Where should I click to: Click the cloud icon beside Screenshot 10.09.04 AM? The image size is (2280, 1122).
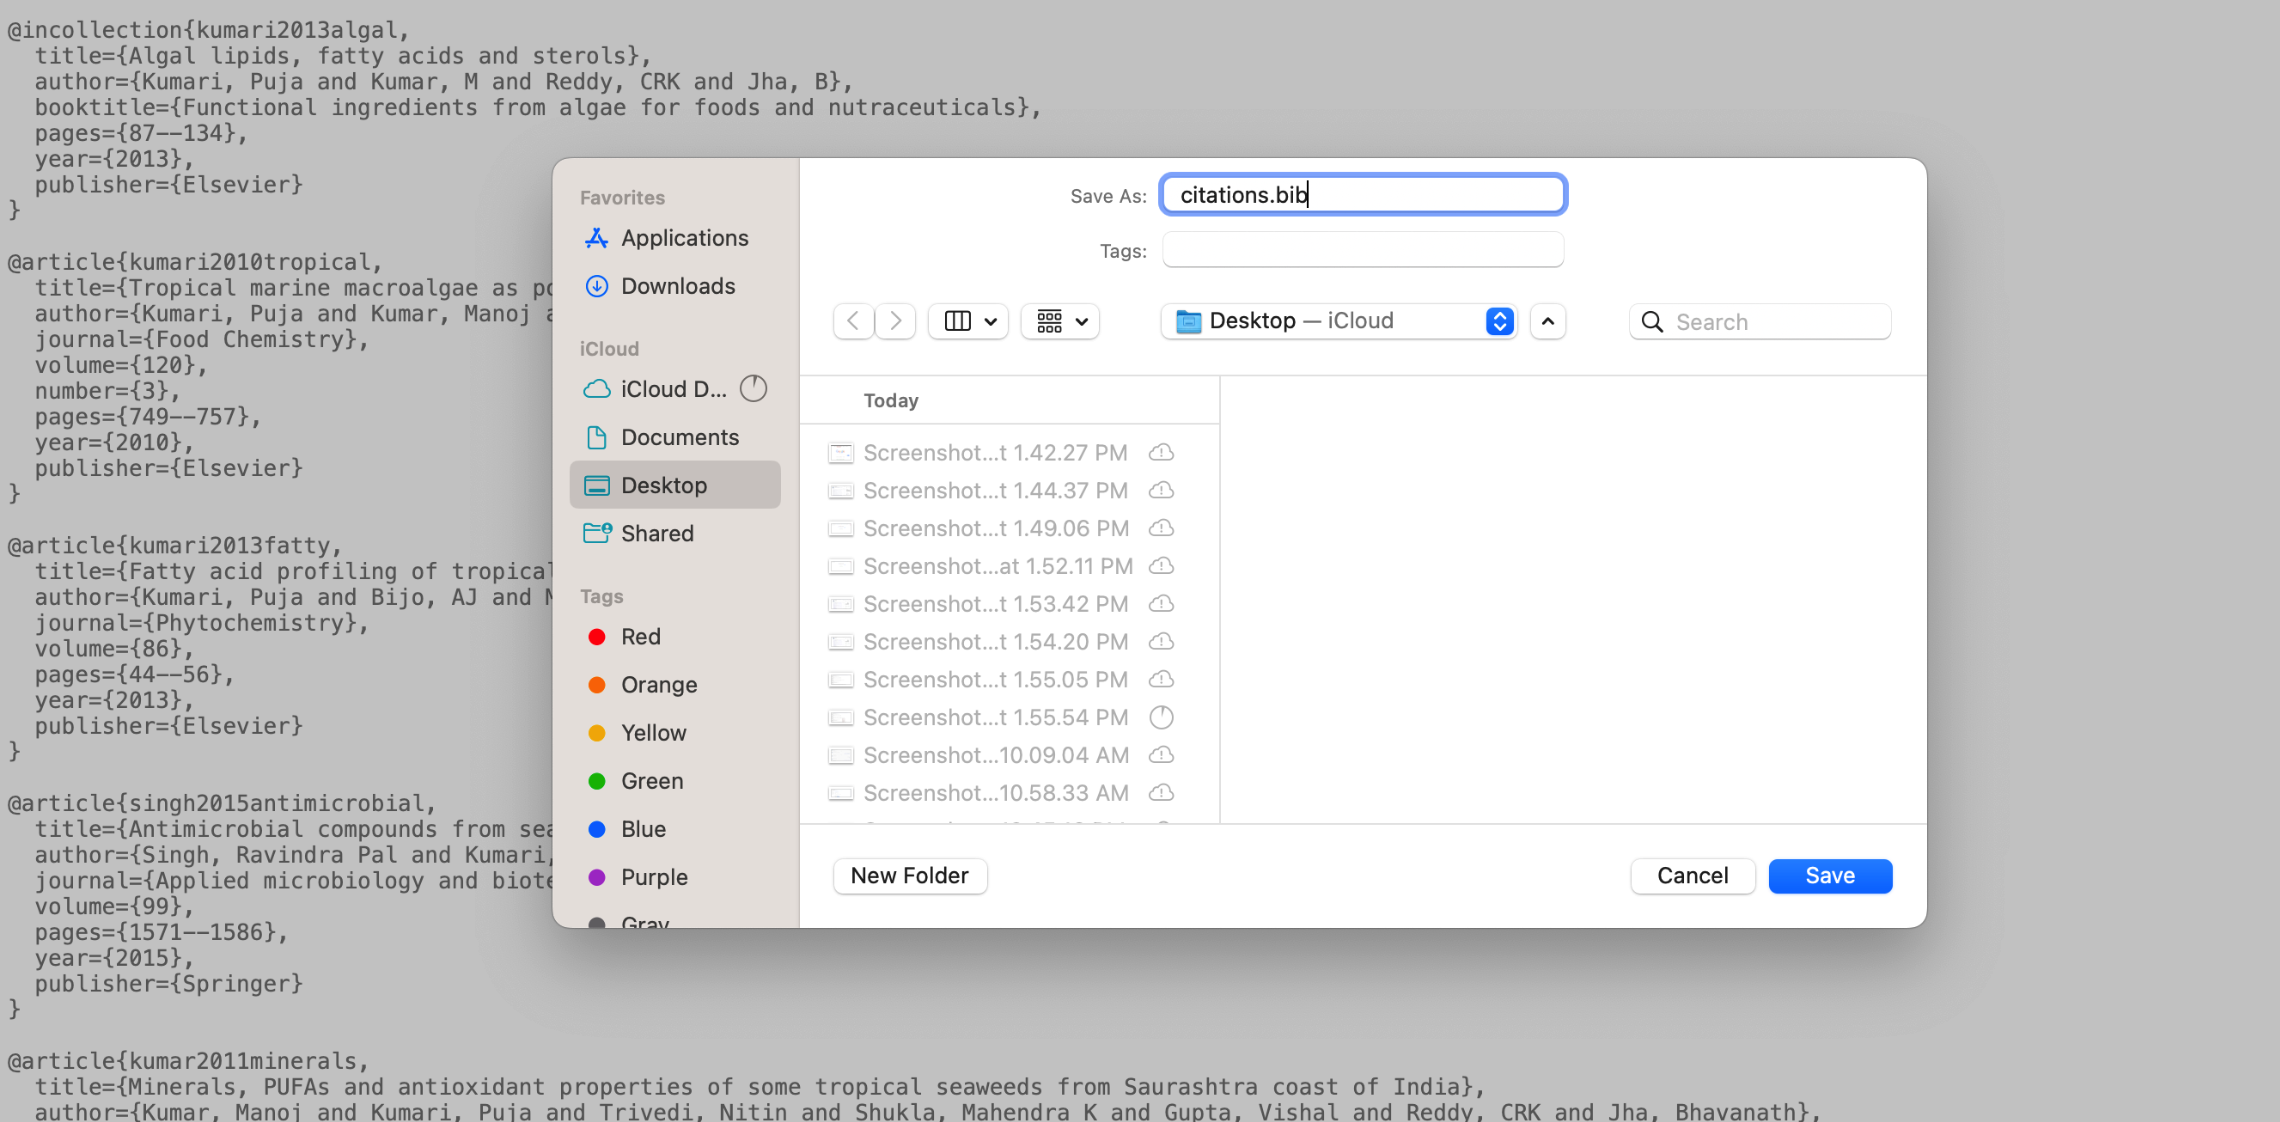click(x=1161, y=755)
